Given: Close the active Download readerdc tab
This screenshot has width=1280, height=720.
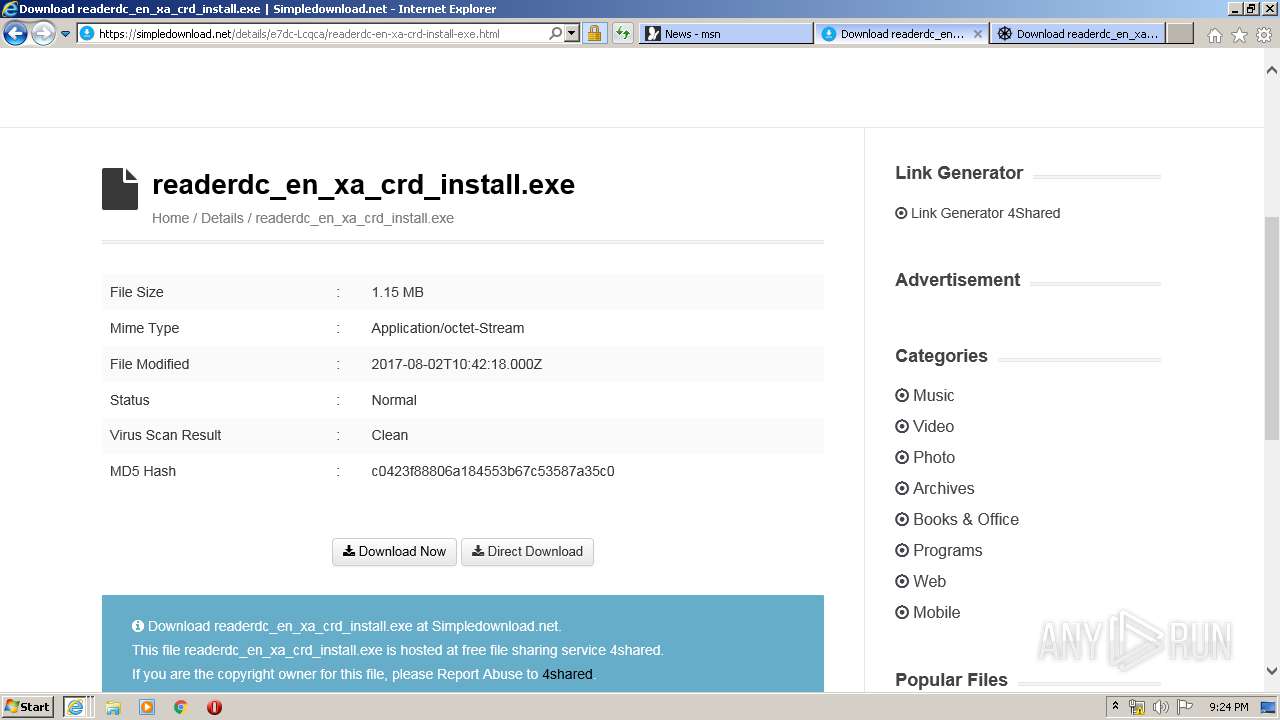Looking at the screenshot, I should click(978, 33).
